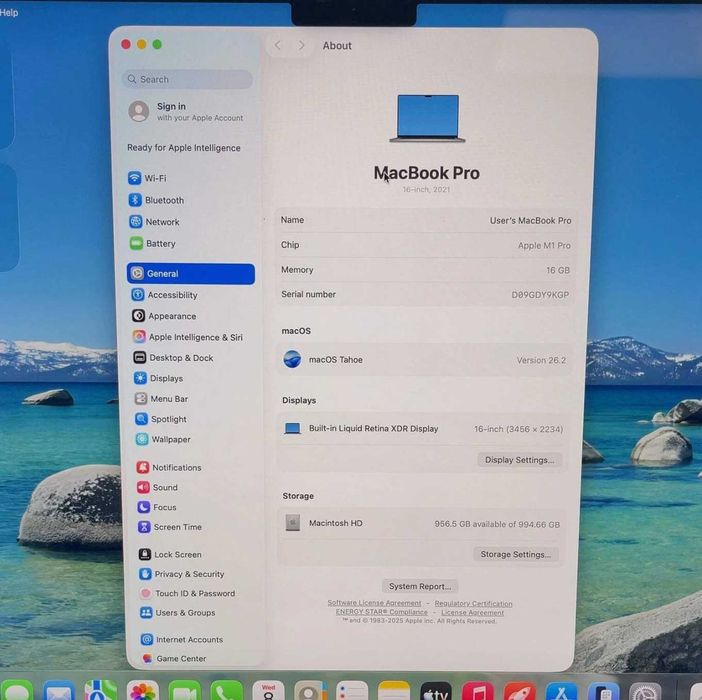This screenshot has width=702, height=700.
Task: Open the ENERGY STAR Compliance link
Action: coord(381,612)
